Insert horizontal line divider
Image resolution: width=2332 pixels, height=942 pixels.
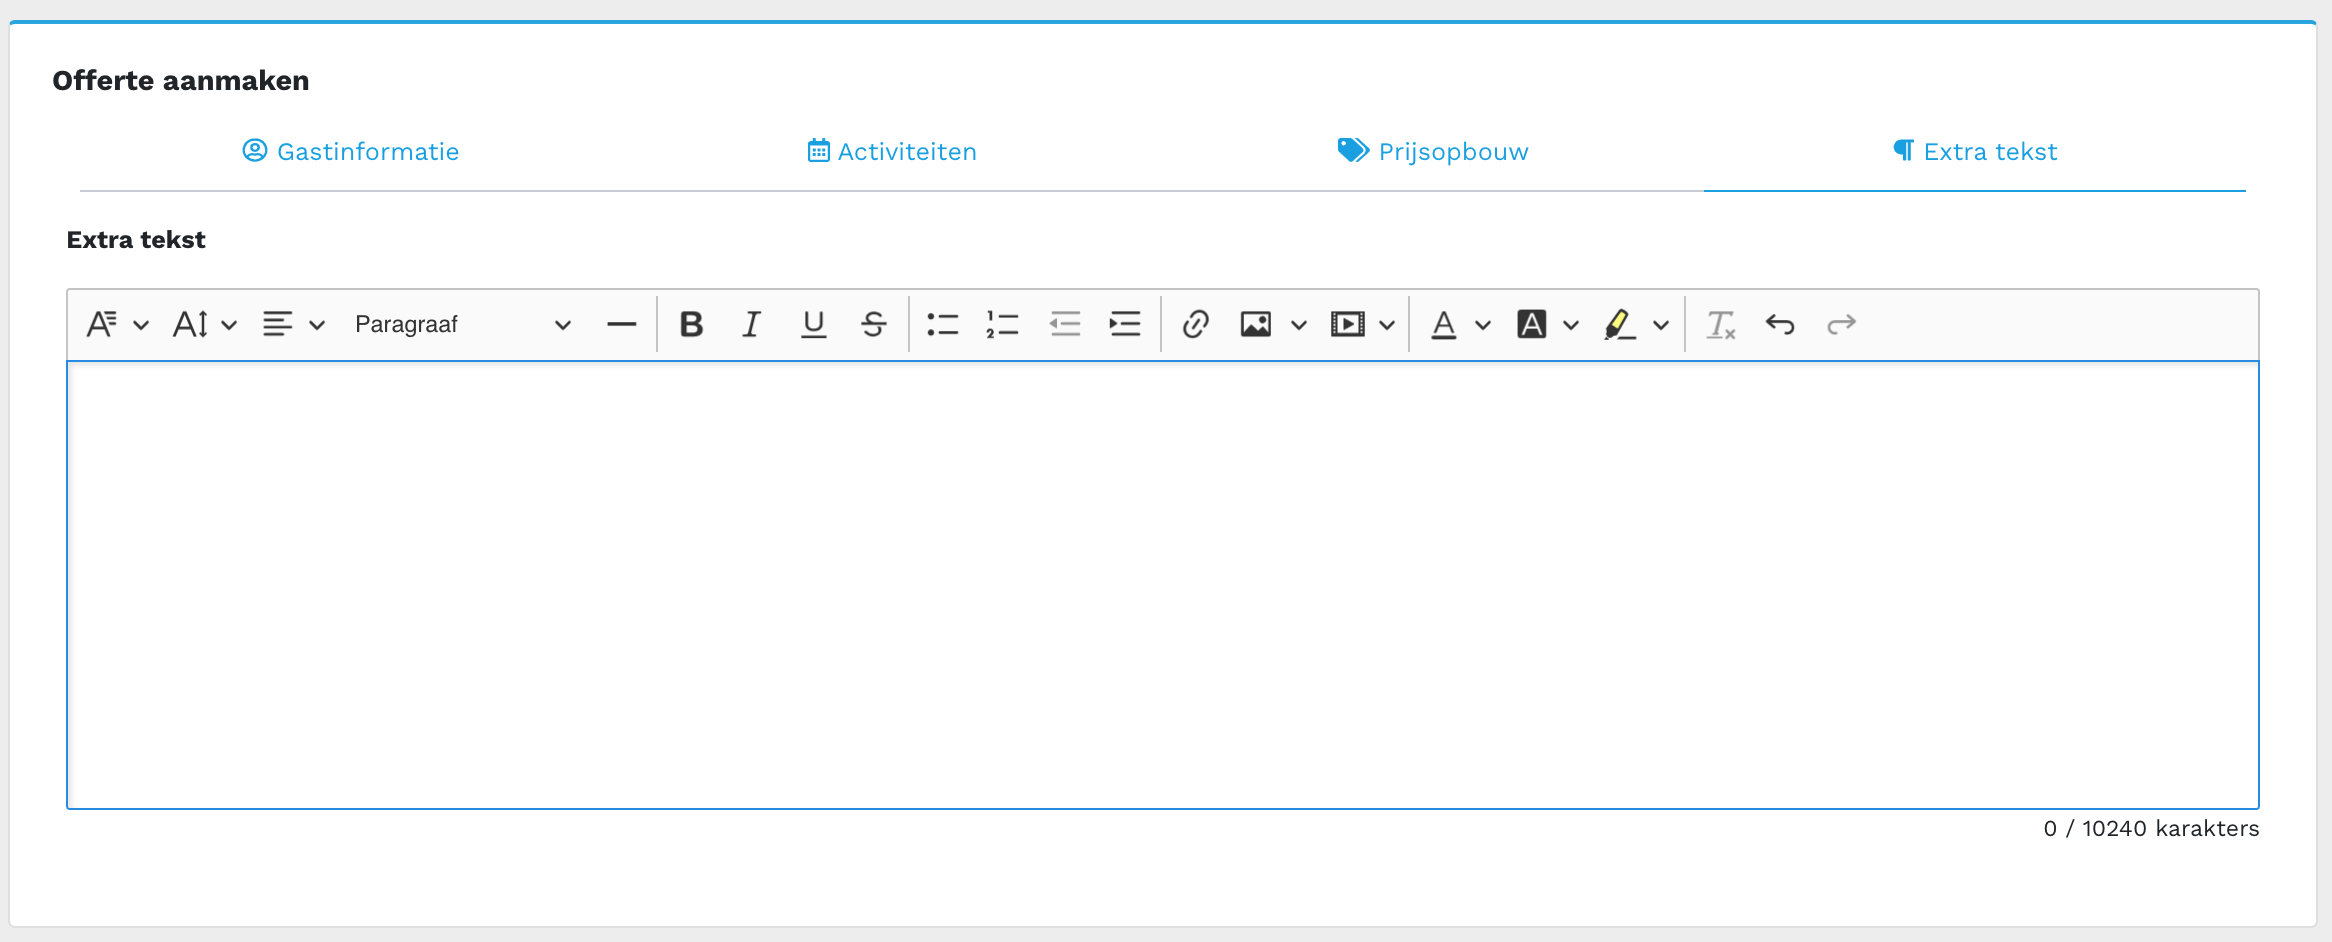(621, 324)
